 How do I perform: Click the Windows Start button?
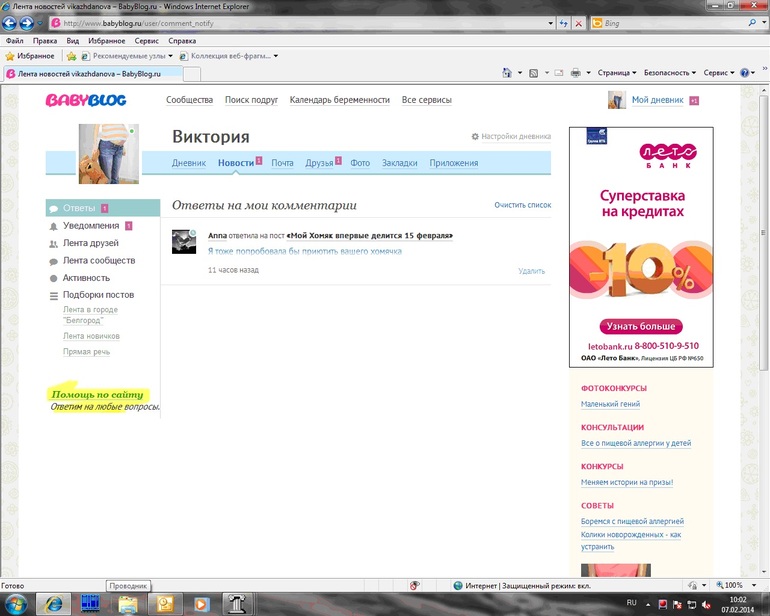pos(16,604)
